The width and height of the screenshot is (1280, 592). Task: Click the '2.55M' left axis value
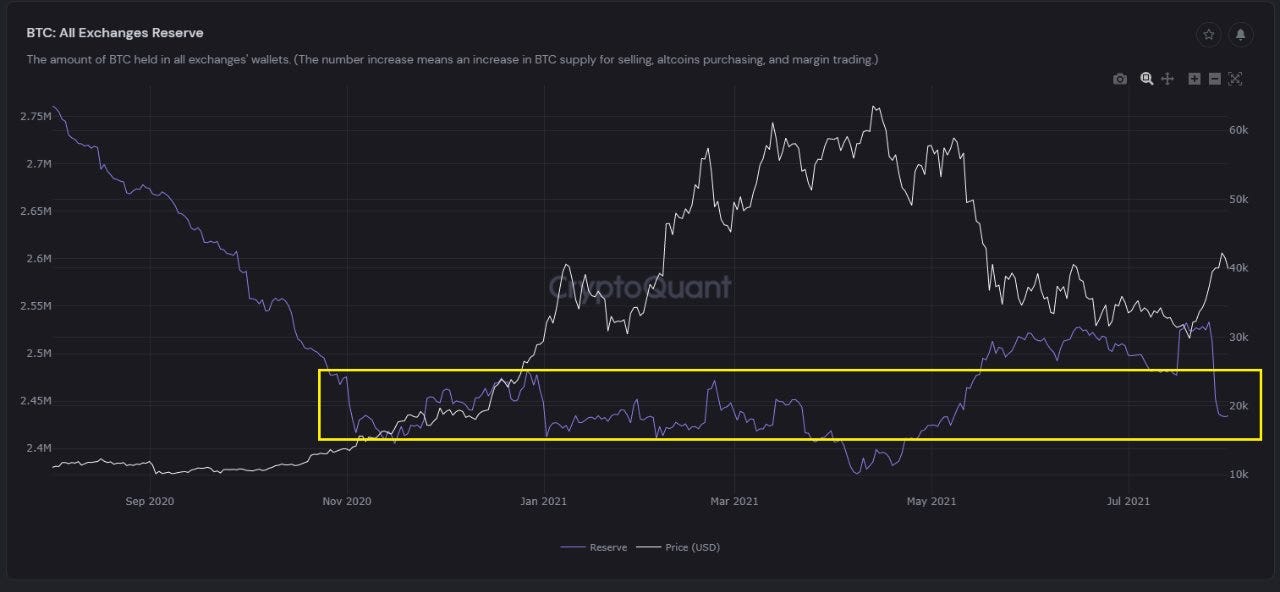point(35,306)
